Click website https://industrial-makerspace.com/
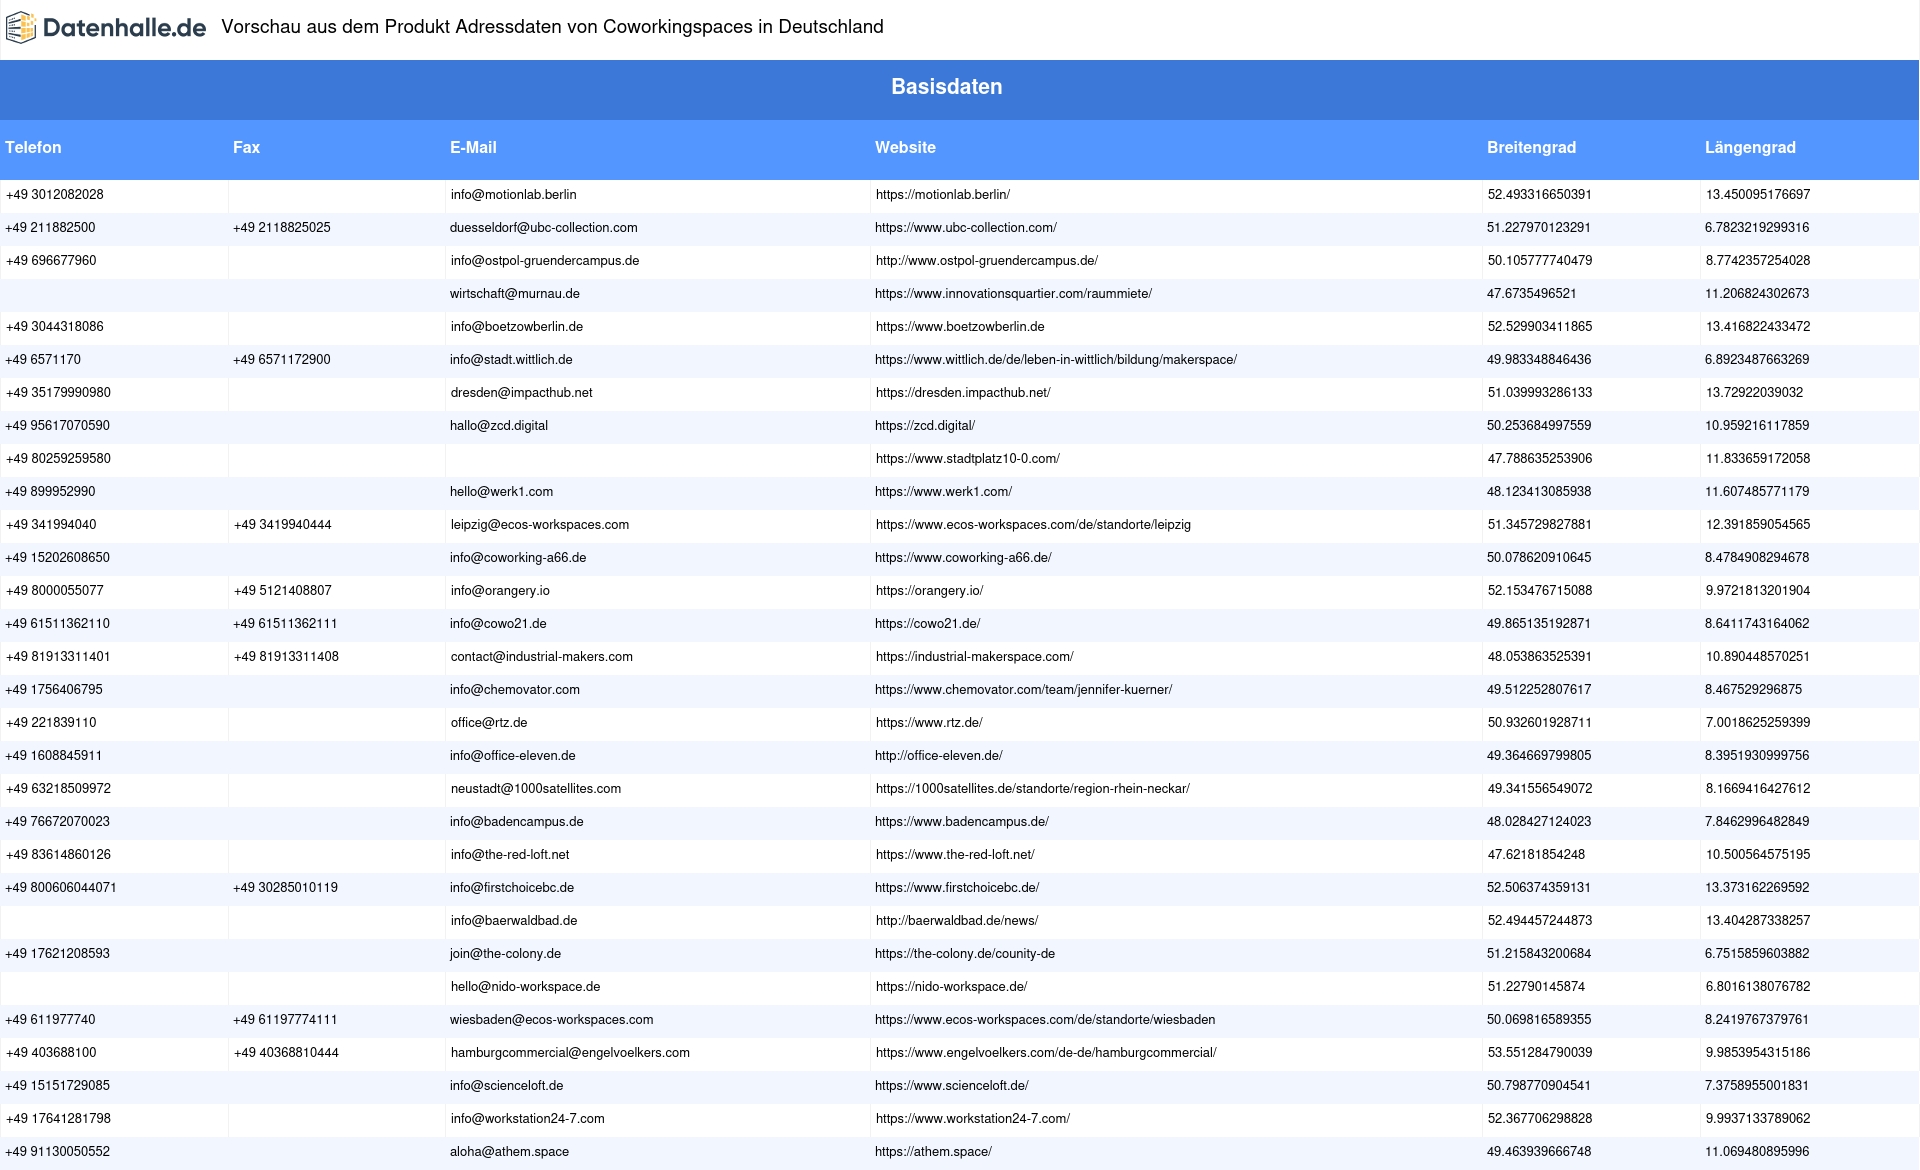This screenshot has width=1920, height=1170. click(975, 657)
